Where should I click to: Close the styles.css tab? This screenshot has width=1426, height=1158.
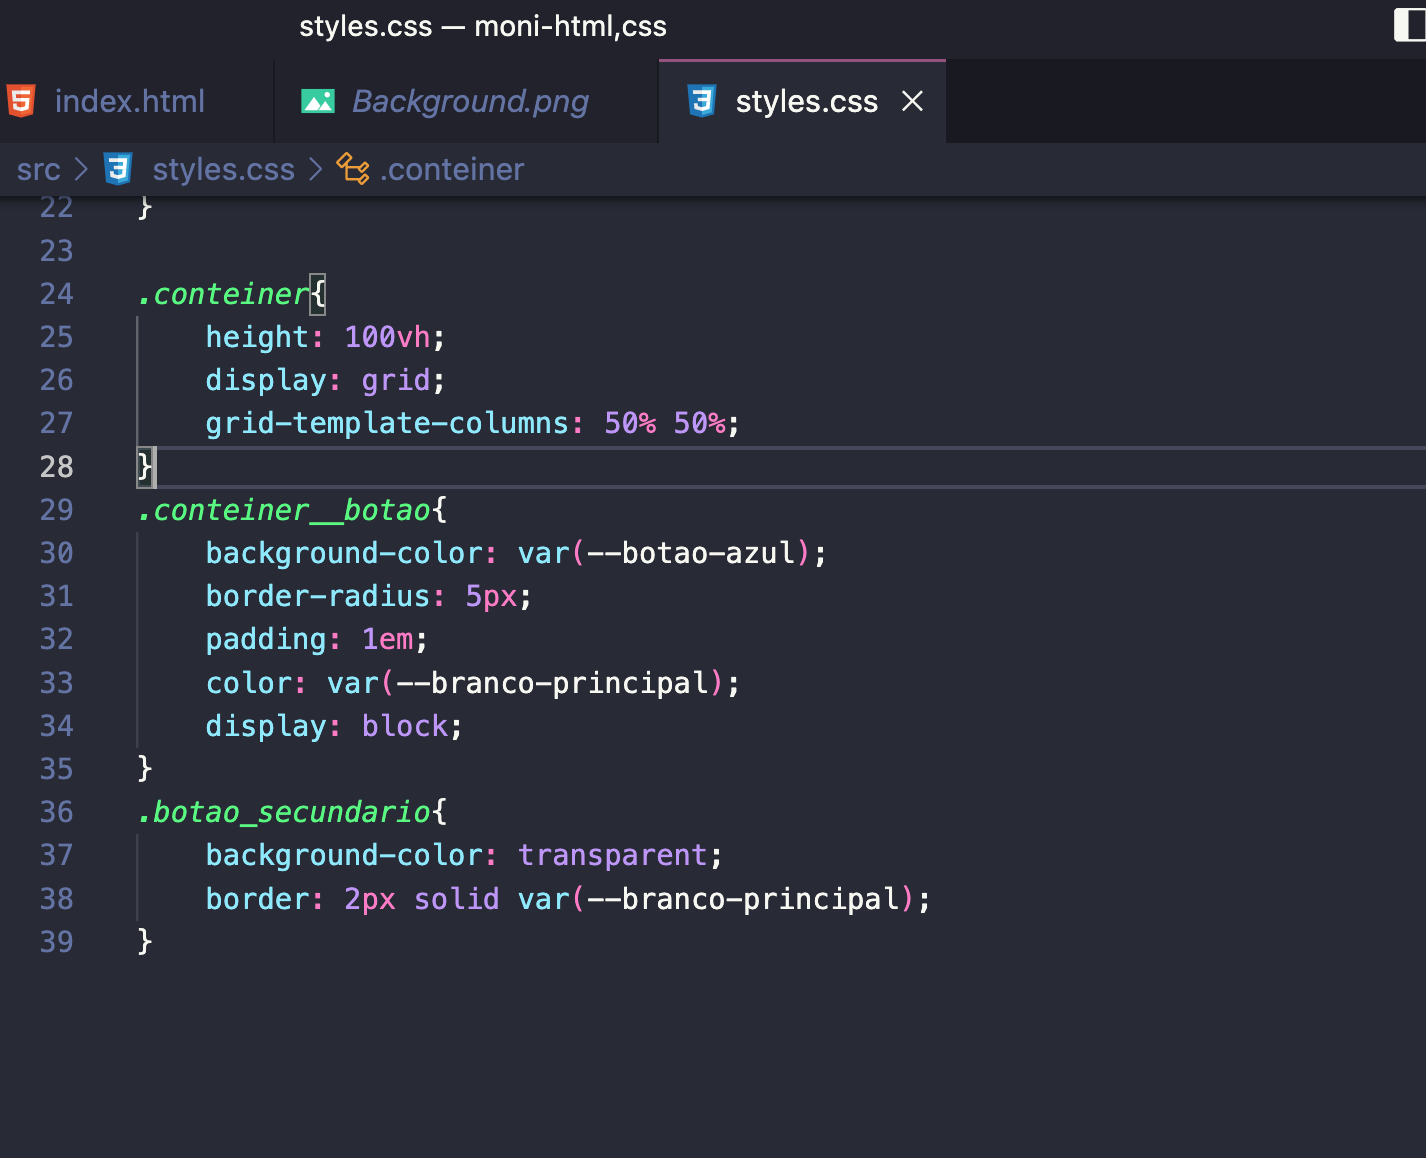coord(912,101)
